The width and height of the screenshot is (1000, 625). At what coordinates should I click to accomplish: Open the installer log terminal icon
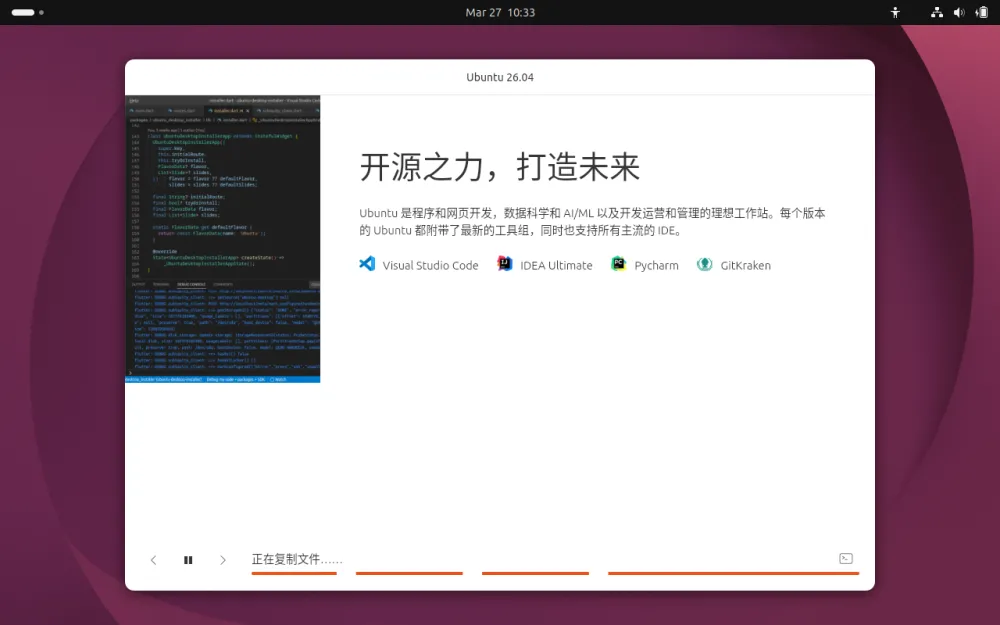846,559
